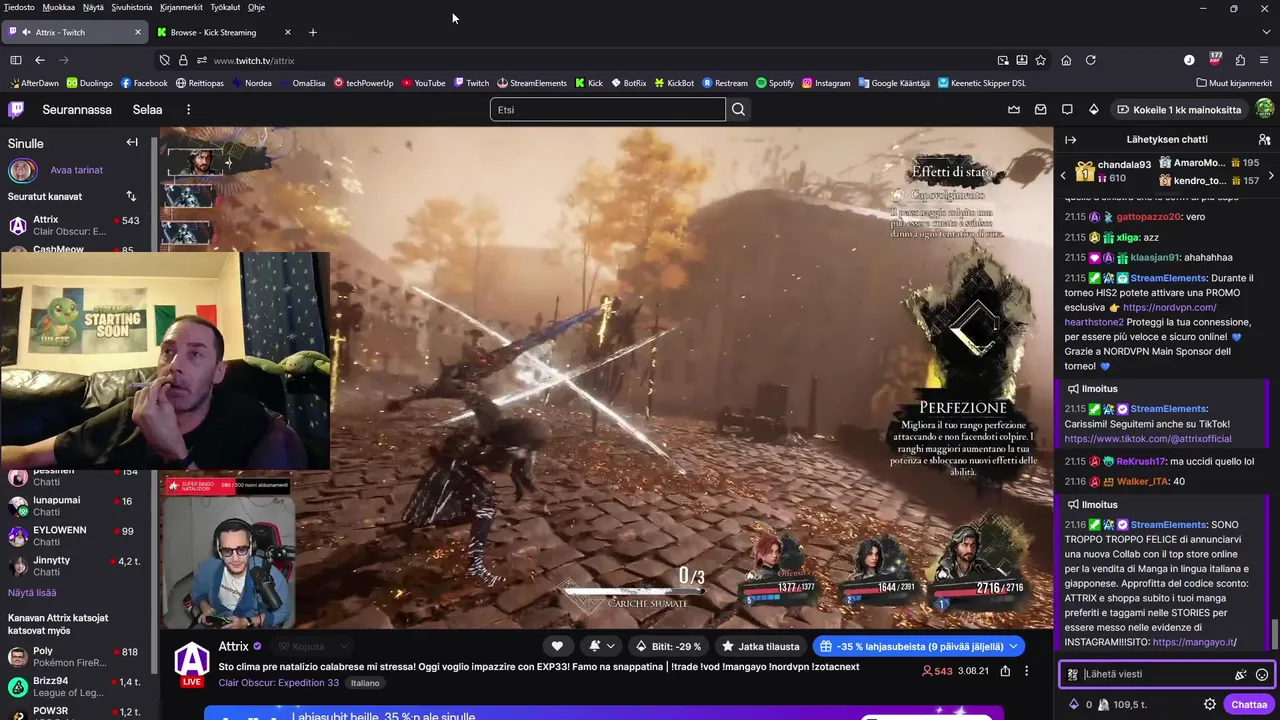The image size is (1280, 720).
Task: Collapse the Sinulle sidebar
Action: point(132,142)
